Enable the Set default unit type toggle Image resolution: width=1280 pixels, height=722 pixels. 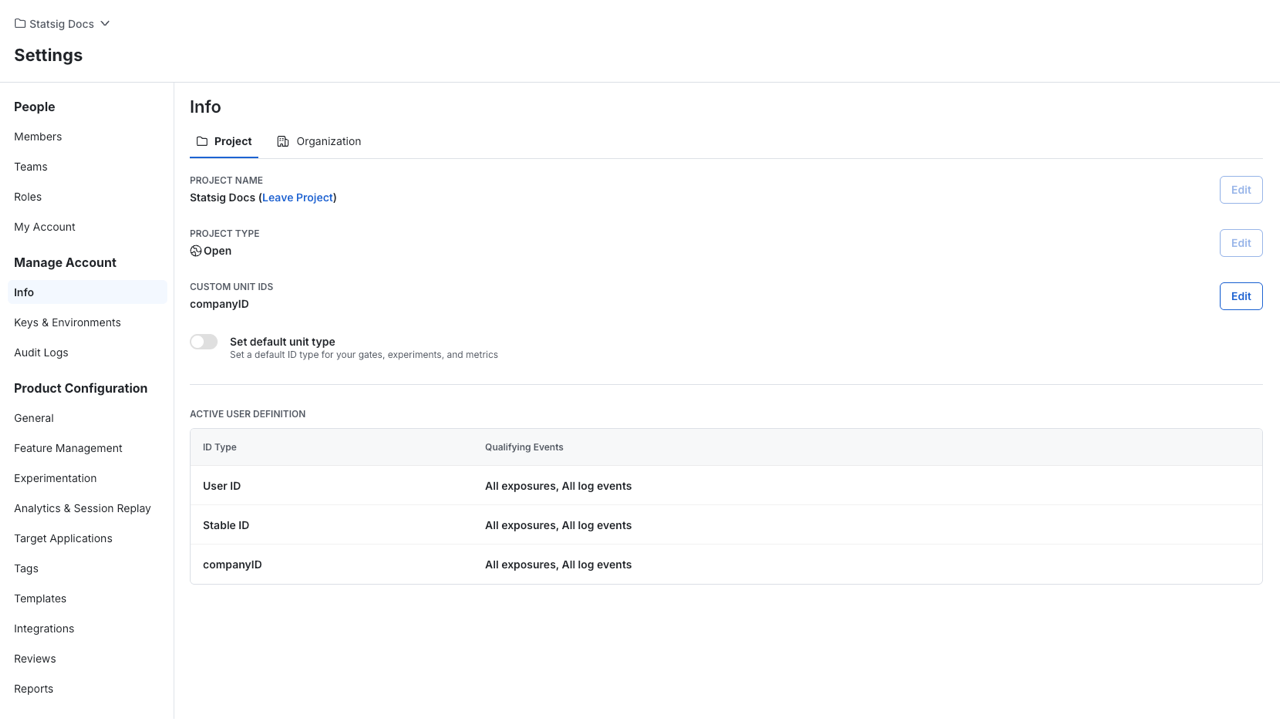click(203, 341)
